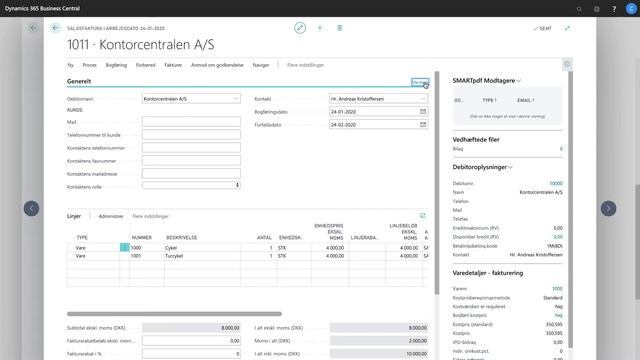Open the Naviger menu
640x360 pixels.
(x=261, y=65)
